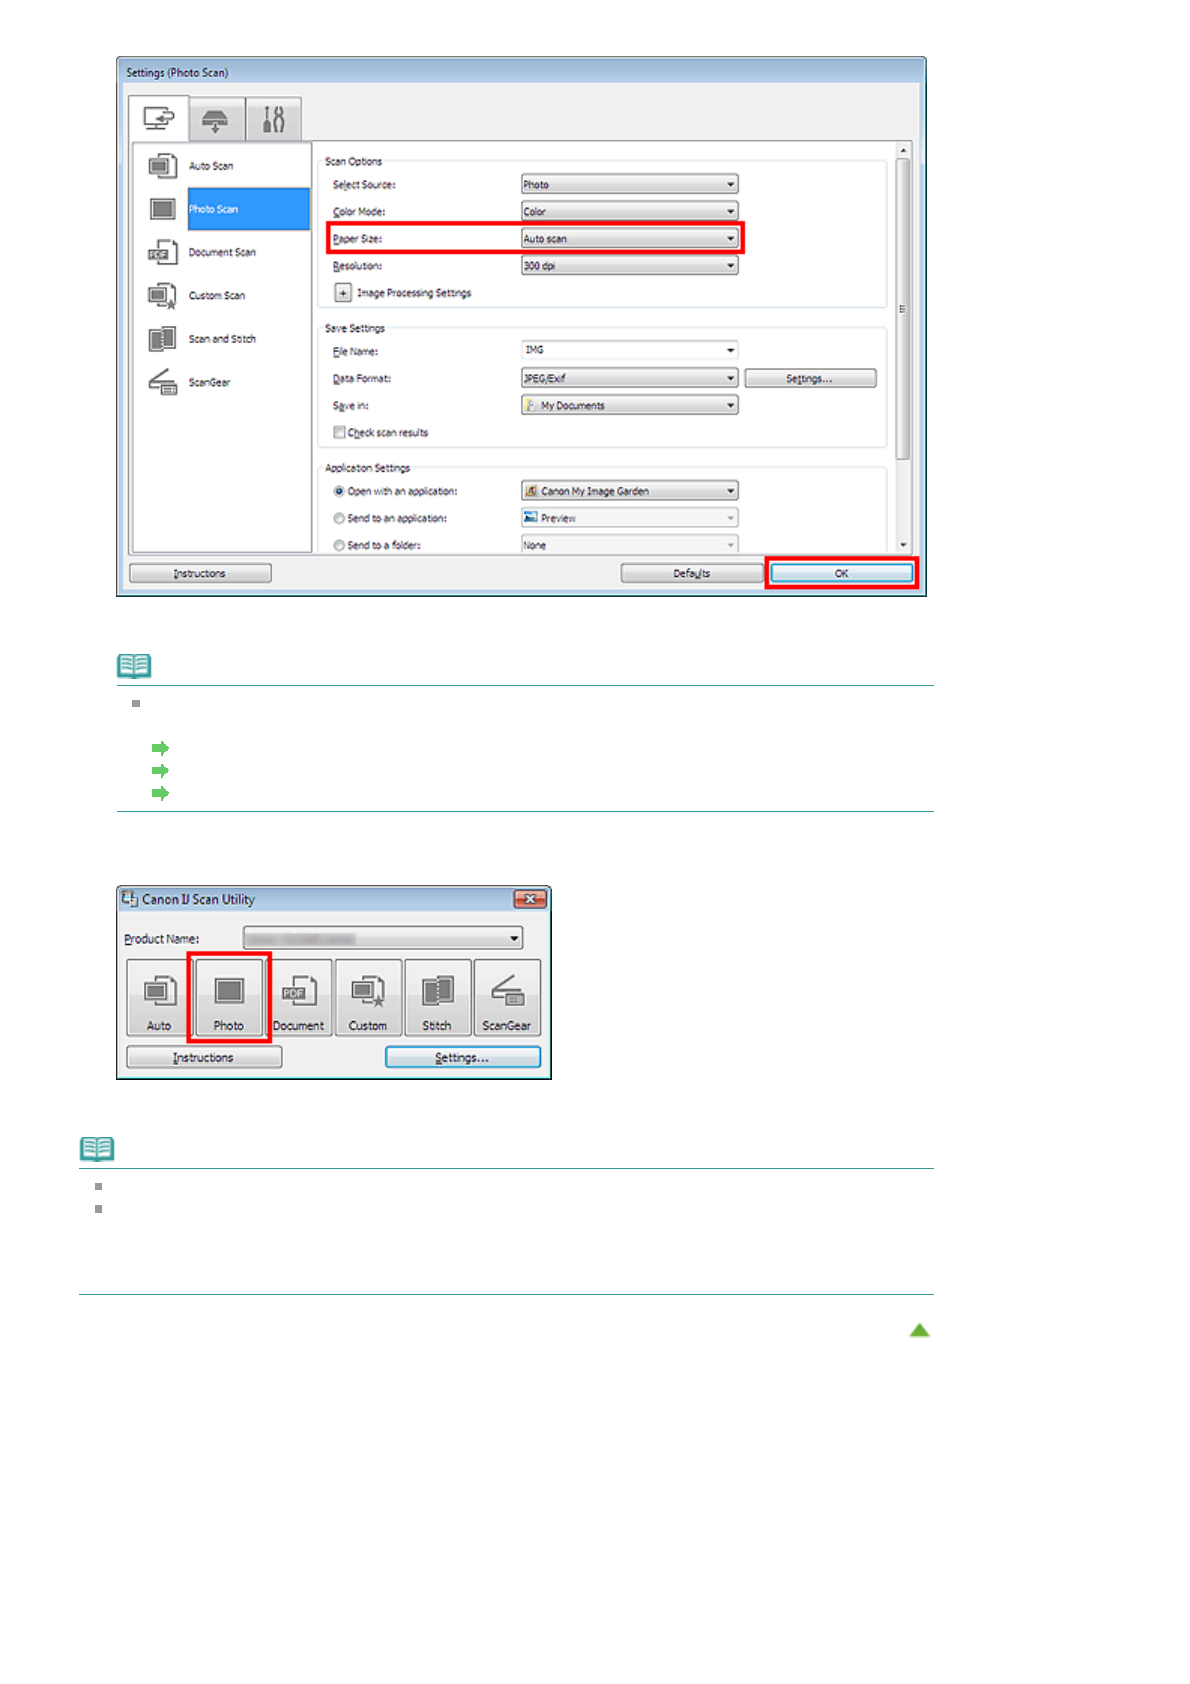The image size is (1190, 1684).
Task: Expand the Resolution dropdown list
Action: coord(629,266)
